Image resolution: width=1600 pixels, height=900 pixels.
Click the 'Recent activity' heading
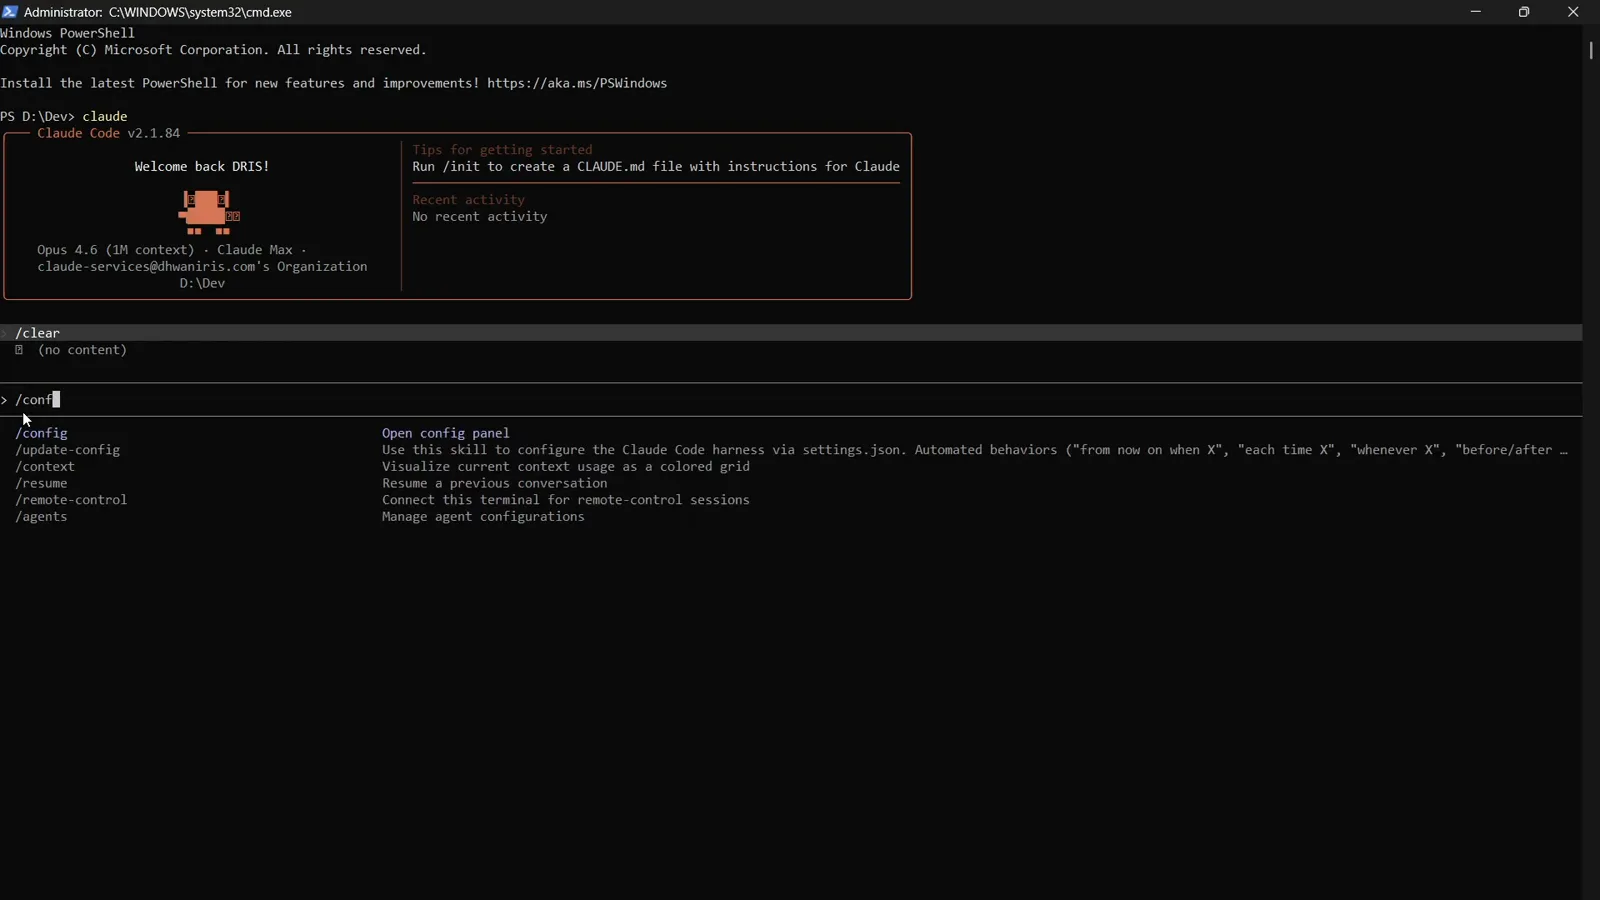(468, 200)
